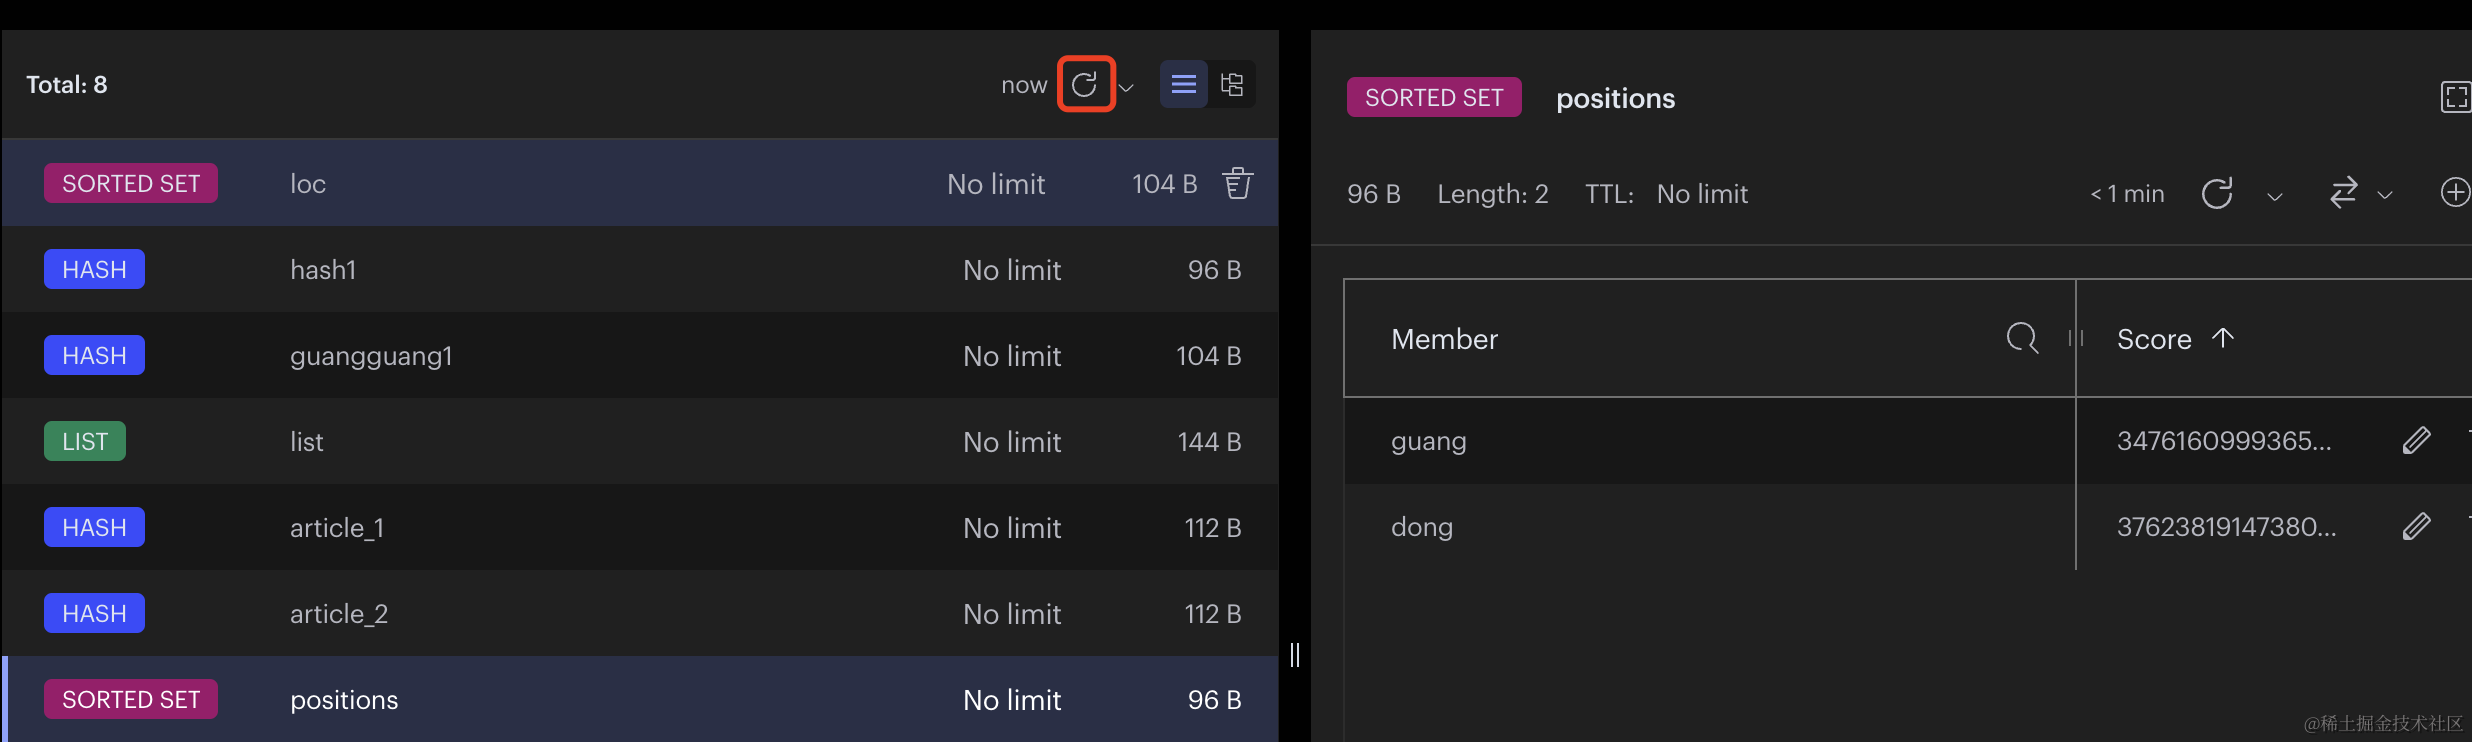Click the value formatter swap icon
Image resolution: width=2472 pixels, height=742 pixels.
[x=2343, y=193]
